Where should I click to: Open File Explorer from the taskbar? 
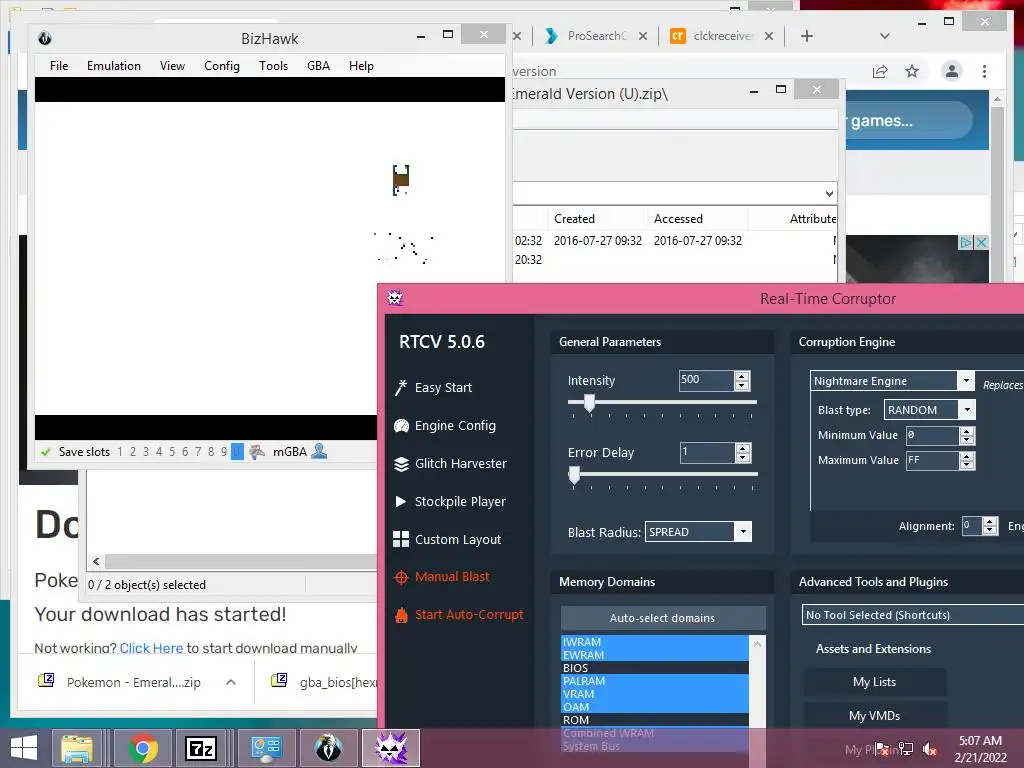coord(77,748)
